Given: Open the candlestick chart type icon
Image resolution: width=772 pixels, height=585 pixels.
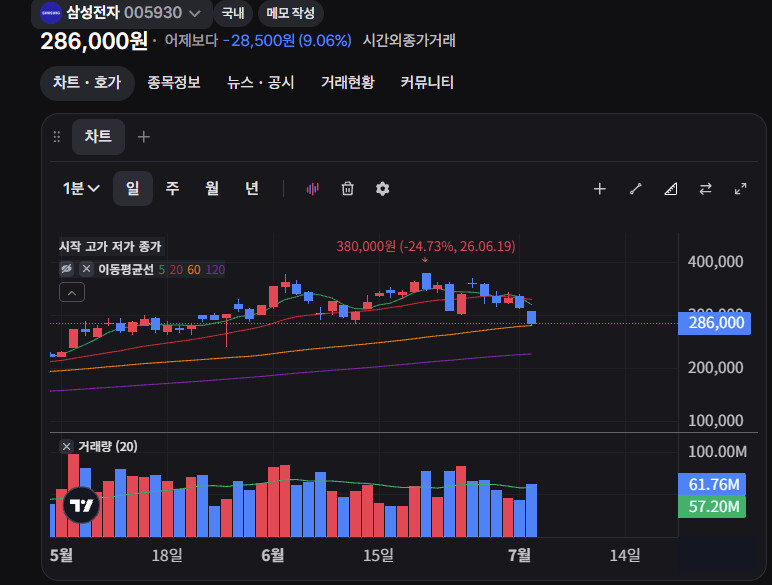Looking at the screenshot, I should (x=313, y=189).
